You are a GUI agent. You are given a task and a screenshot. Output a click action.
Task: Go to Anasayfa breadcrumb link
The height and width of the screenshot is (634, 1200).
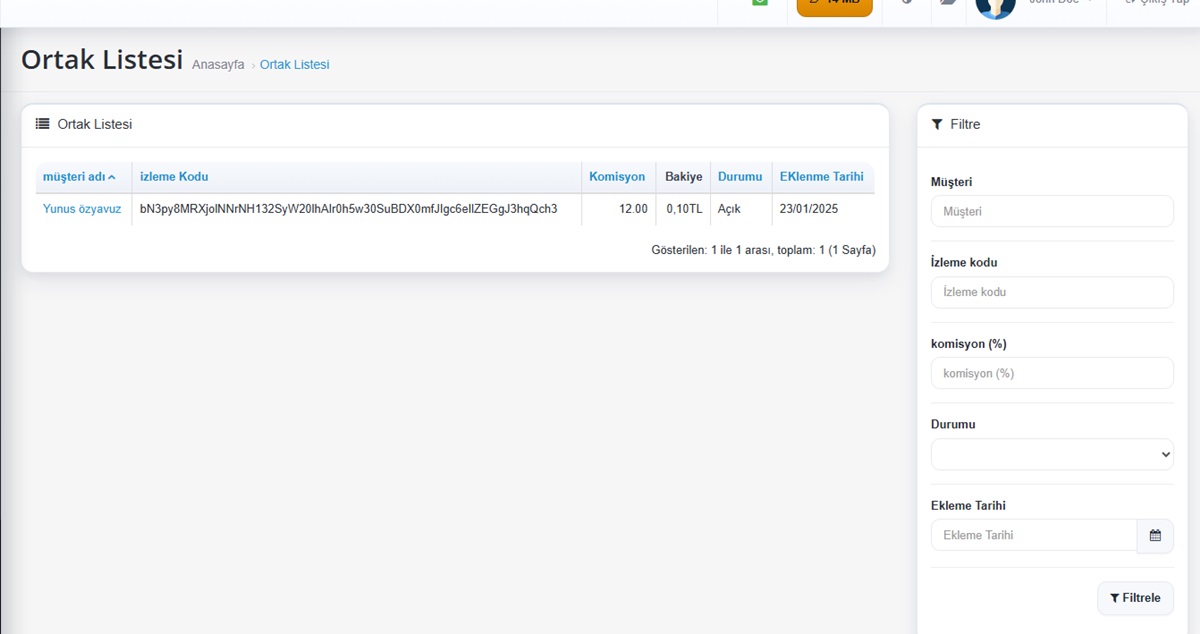tap(218, 65)
